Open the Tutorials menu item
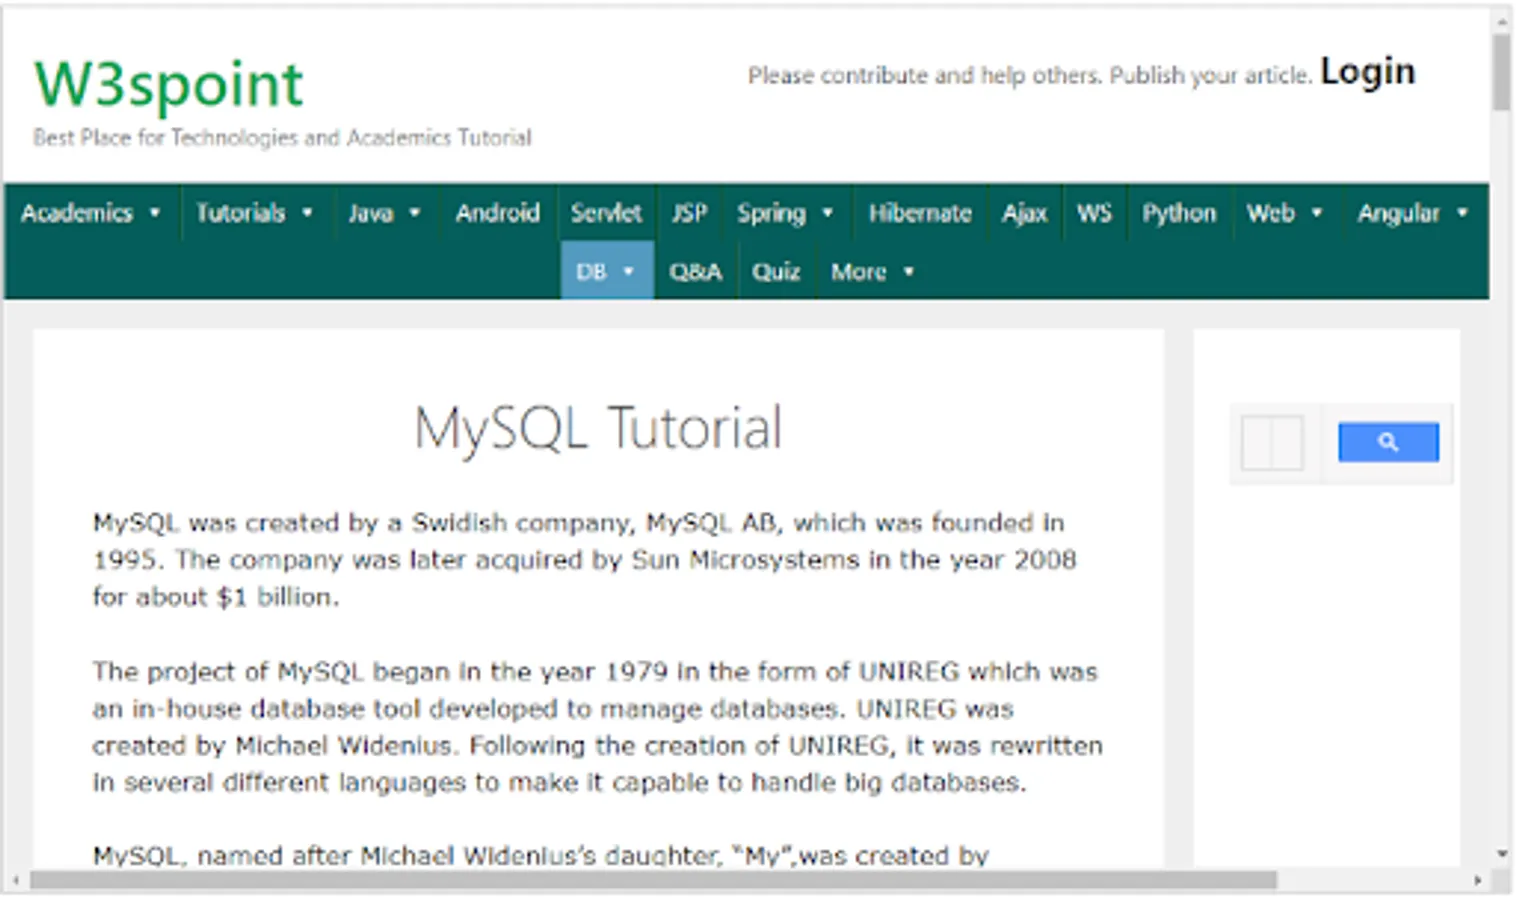 pos(240,213)
